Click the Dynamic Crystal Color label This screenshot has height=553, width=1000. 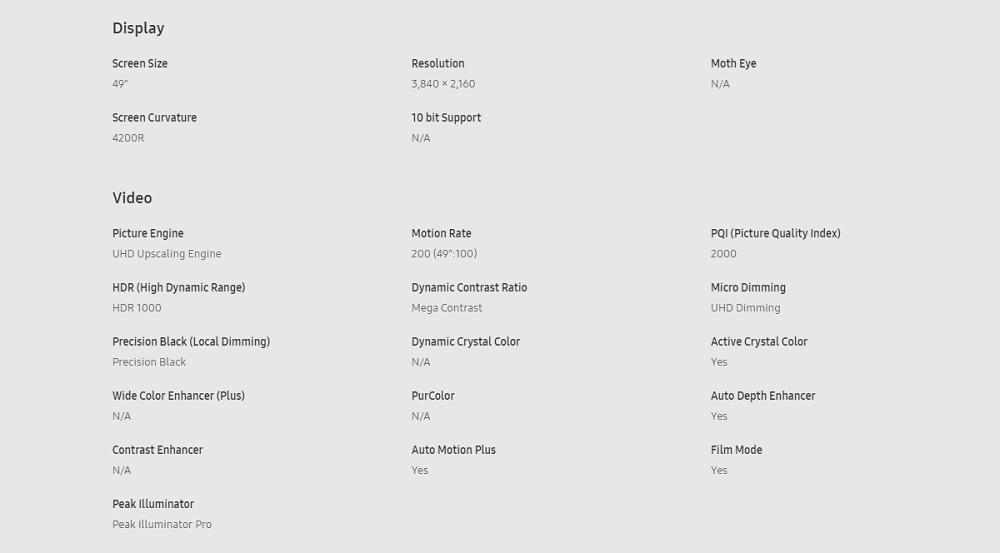(x=466, y=342)
